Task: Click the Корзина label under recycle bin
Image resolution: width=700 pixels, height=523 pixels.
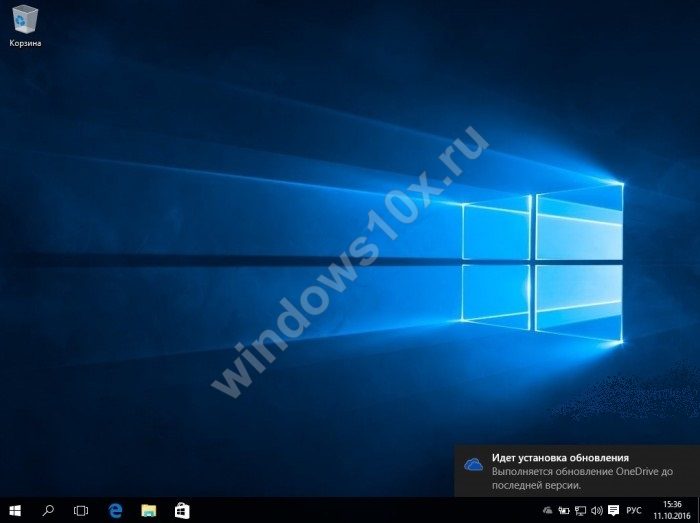Action: click(25, 44)
